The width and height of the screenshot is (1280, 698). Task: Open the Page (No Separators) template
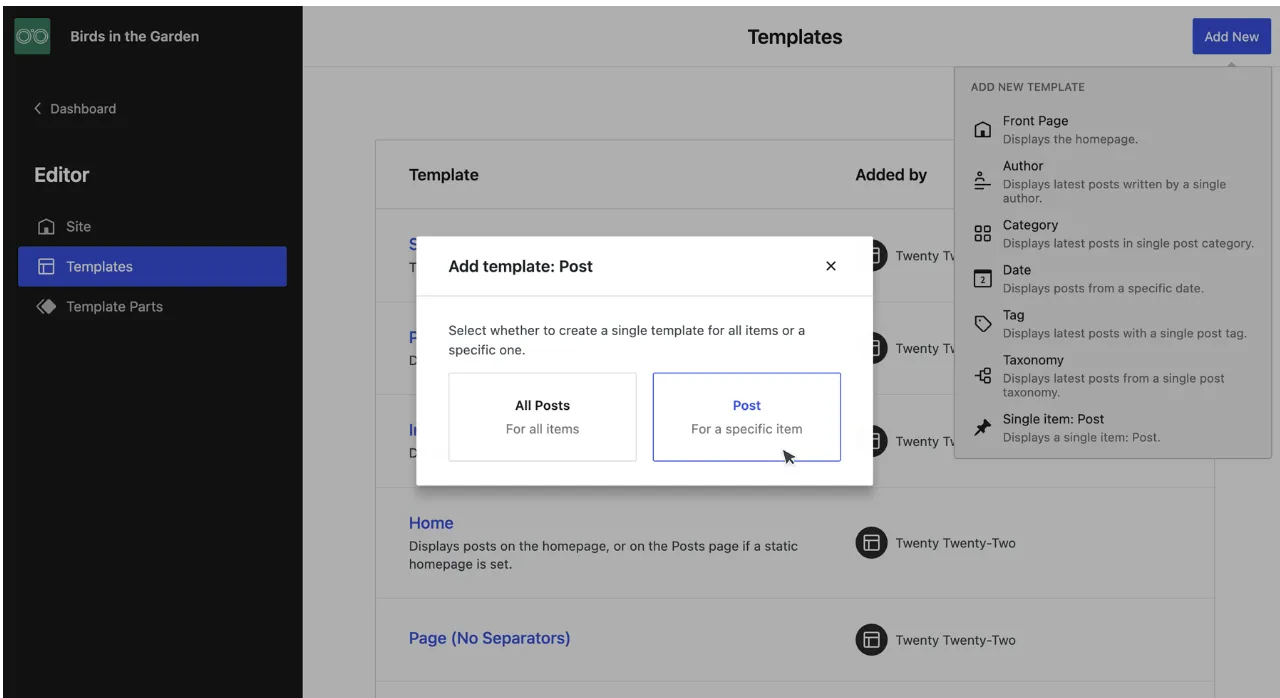pyautogui.click(x=490, y=638)
